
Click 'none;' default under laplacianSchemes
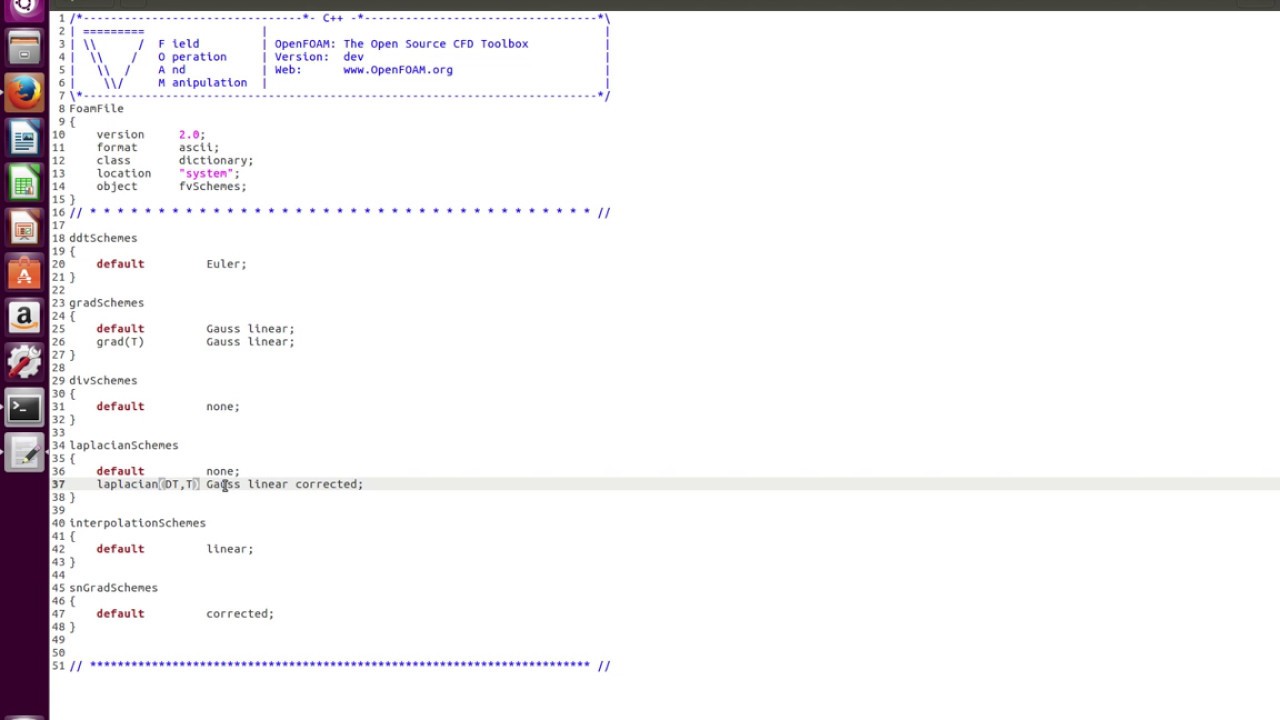223,471
